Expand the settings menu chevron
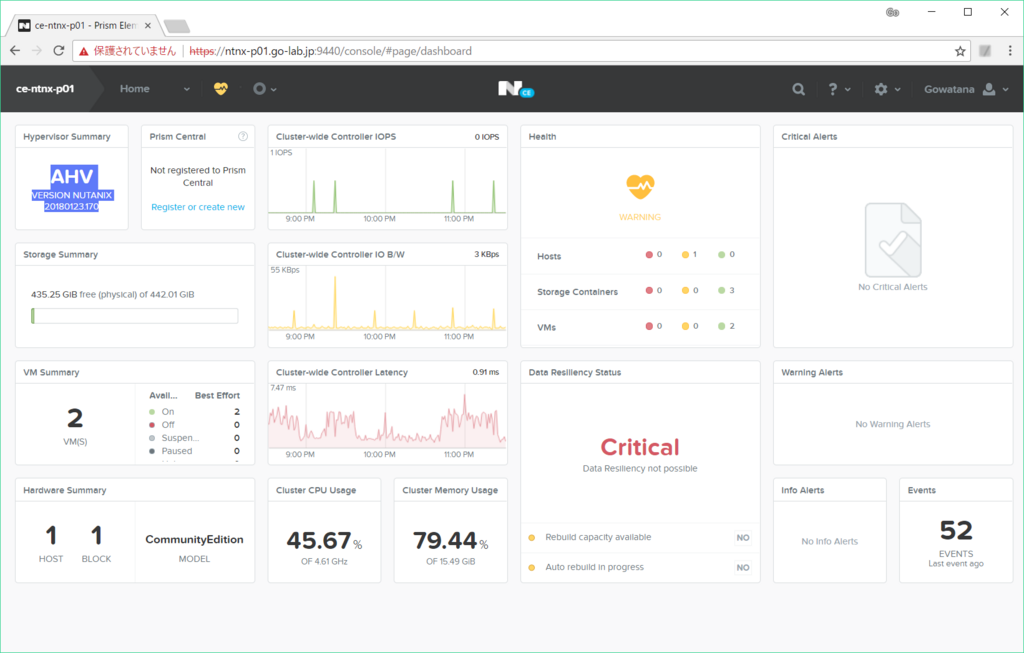Screen dimensions: 1024x653 pos(898,89)
